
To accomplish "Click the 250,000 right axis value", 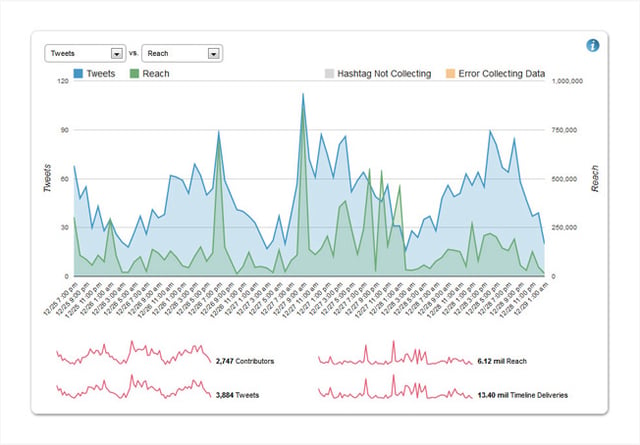I will tap(564, 228).
